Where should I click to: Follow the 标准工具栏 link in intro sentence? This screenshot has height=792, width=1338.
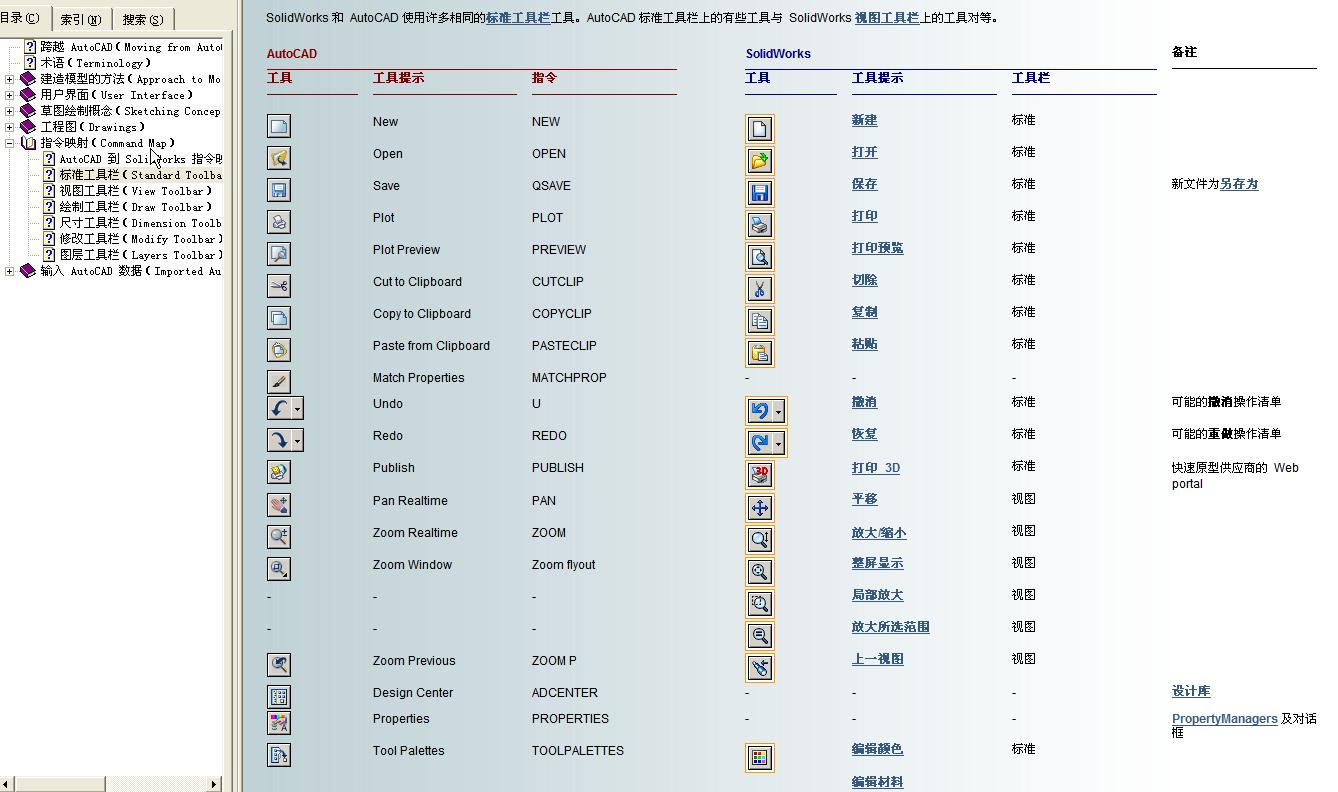click(x=518, y=17)
